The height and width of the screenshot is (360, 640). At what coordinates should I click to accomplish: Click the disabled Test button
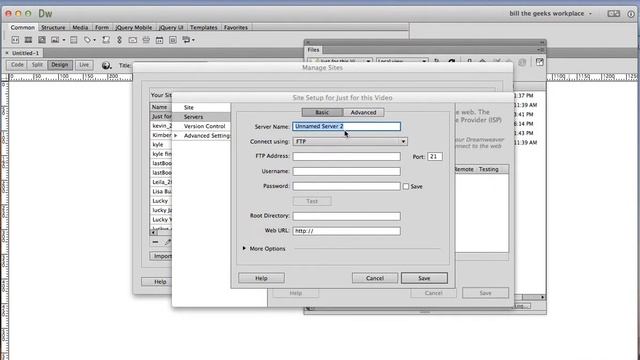[x=312, y=201]
